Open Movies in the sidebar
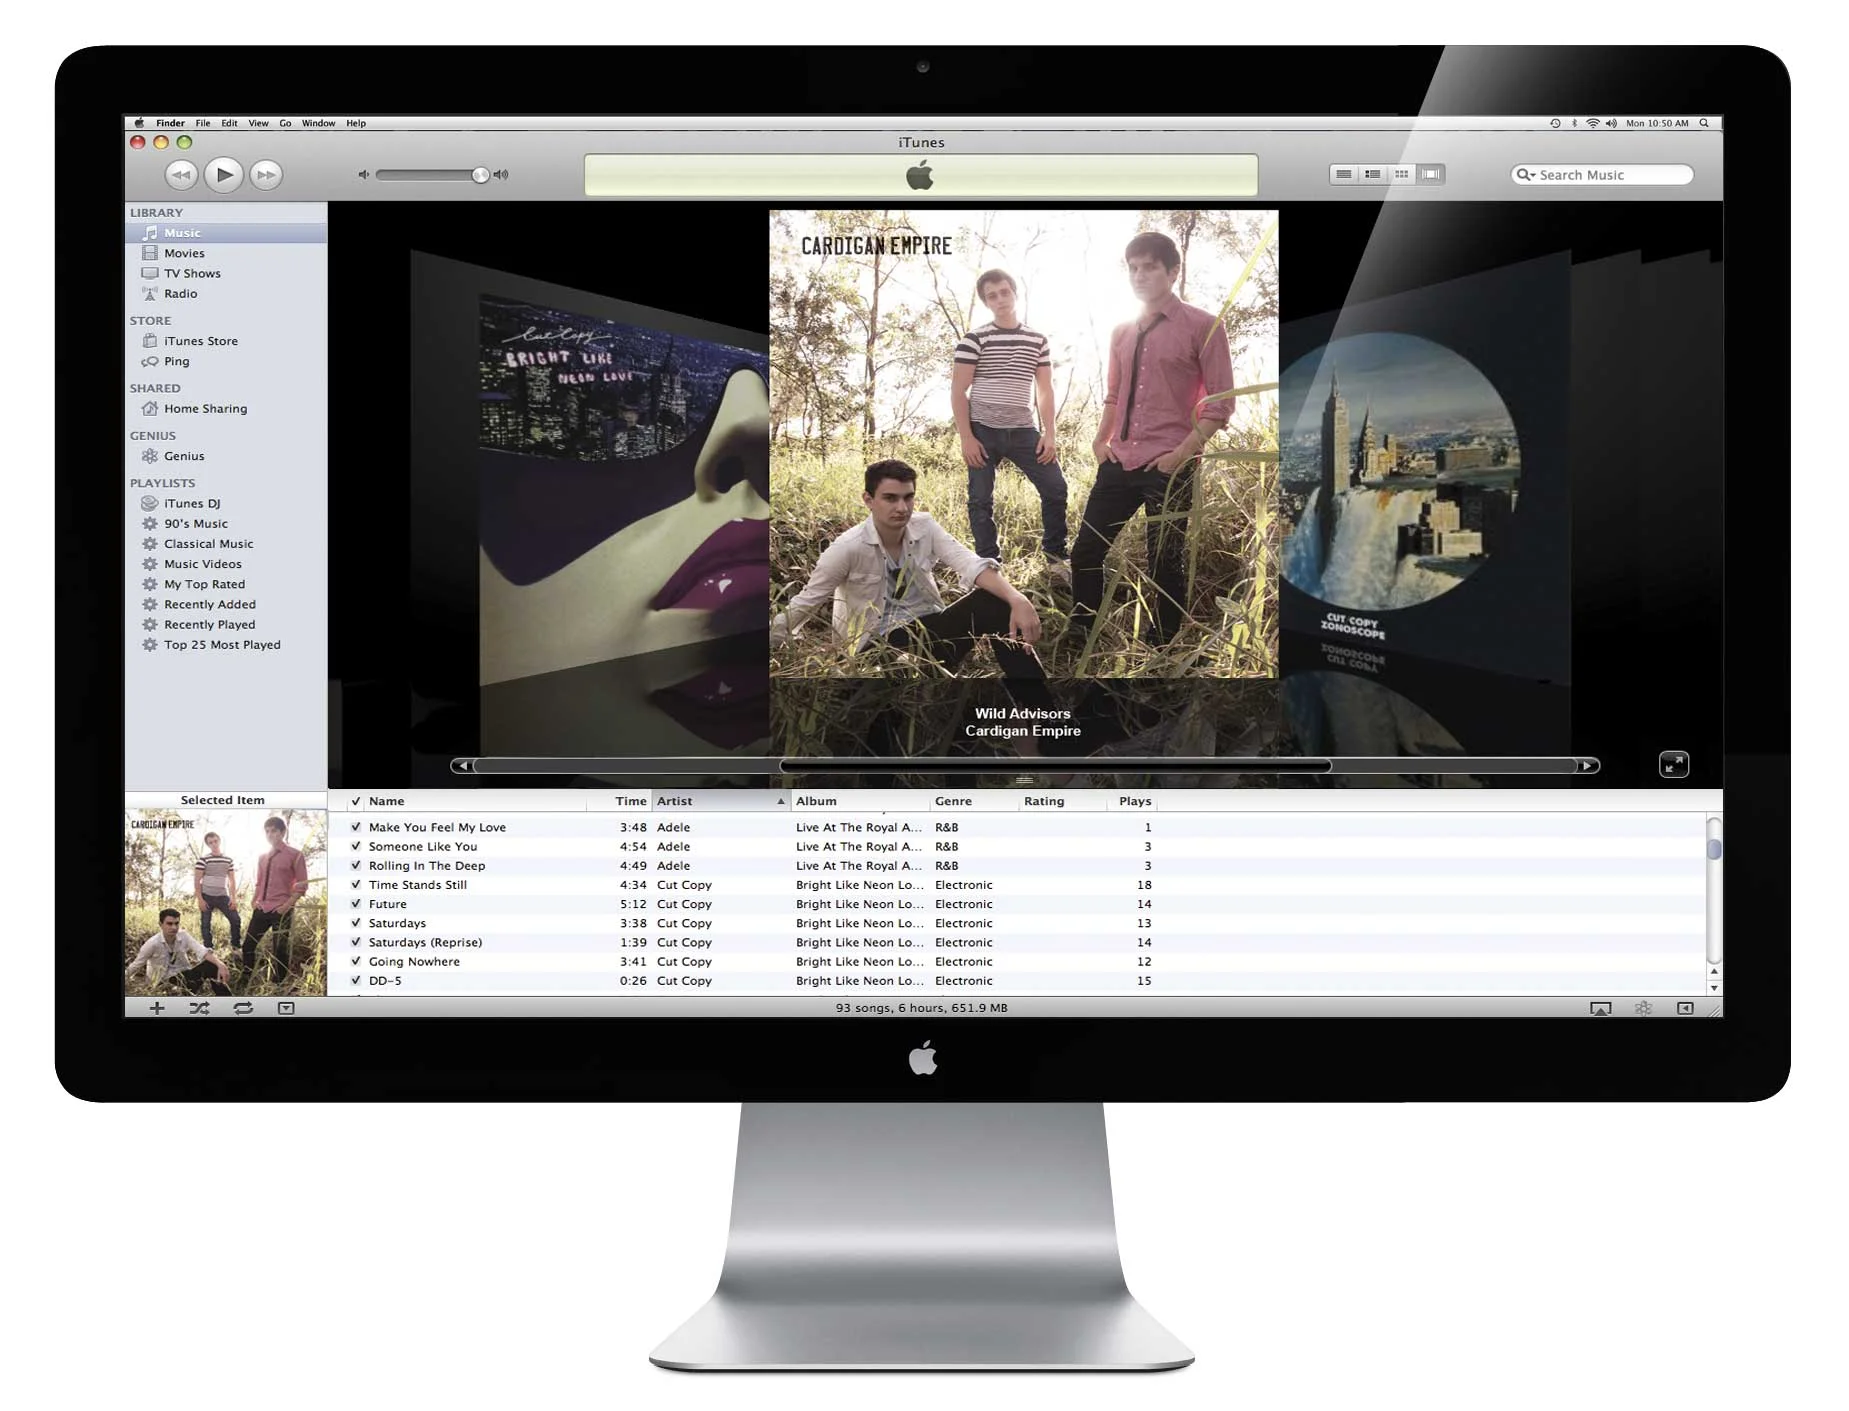This screenshot has width=1849, height=1411. coord(226,253)
